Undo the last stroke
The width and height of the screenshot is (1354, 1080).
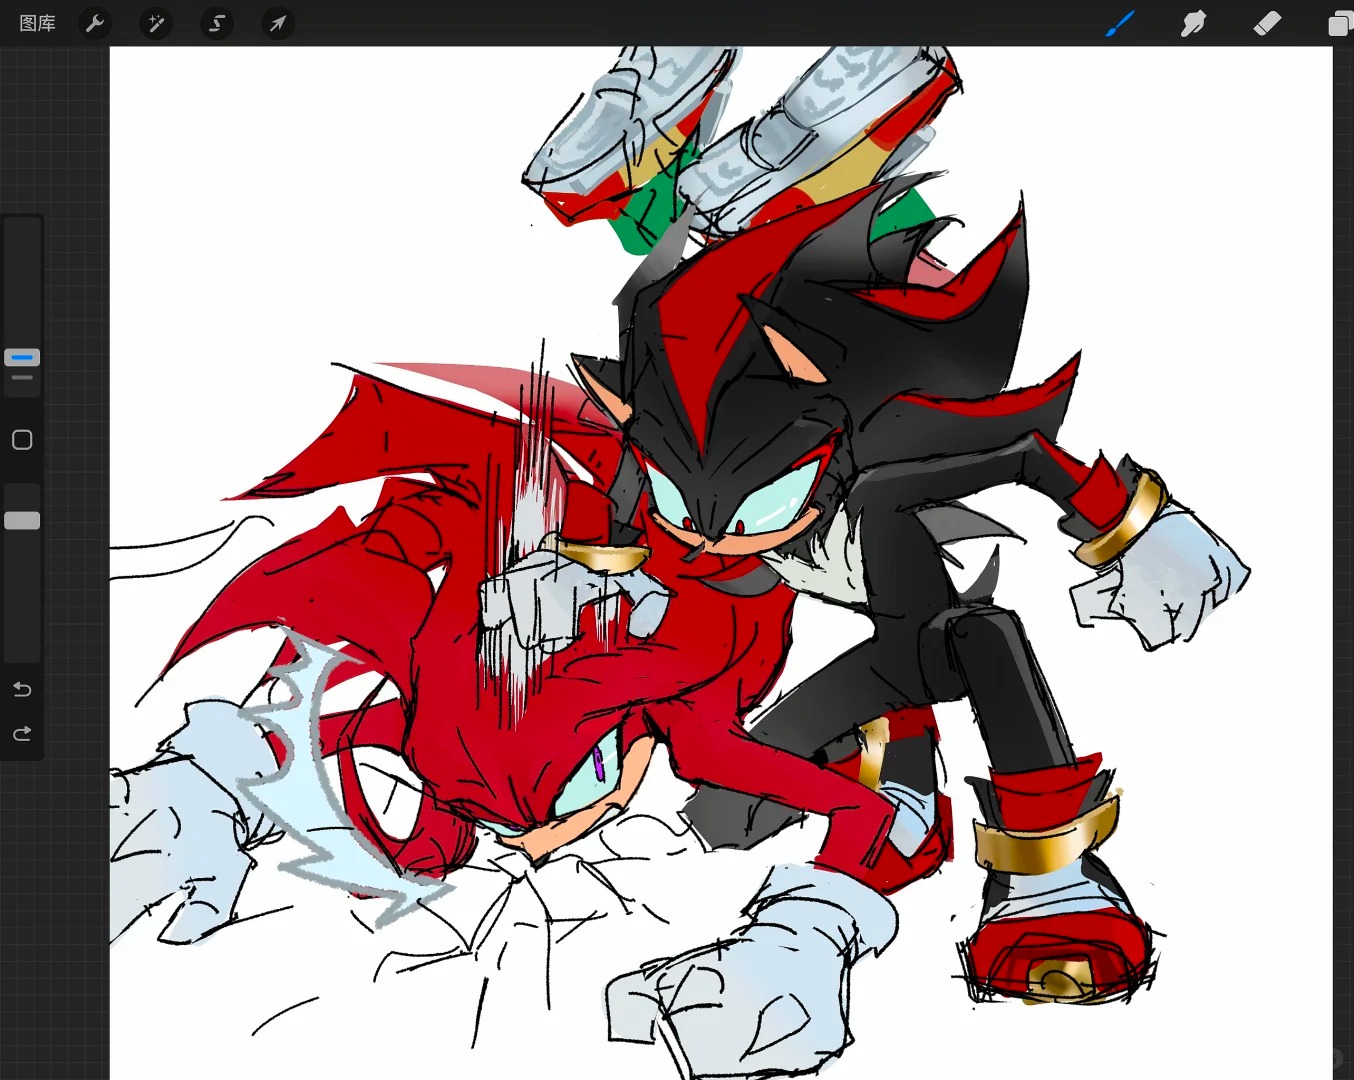pyautogui.click(x=22, y=689)
